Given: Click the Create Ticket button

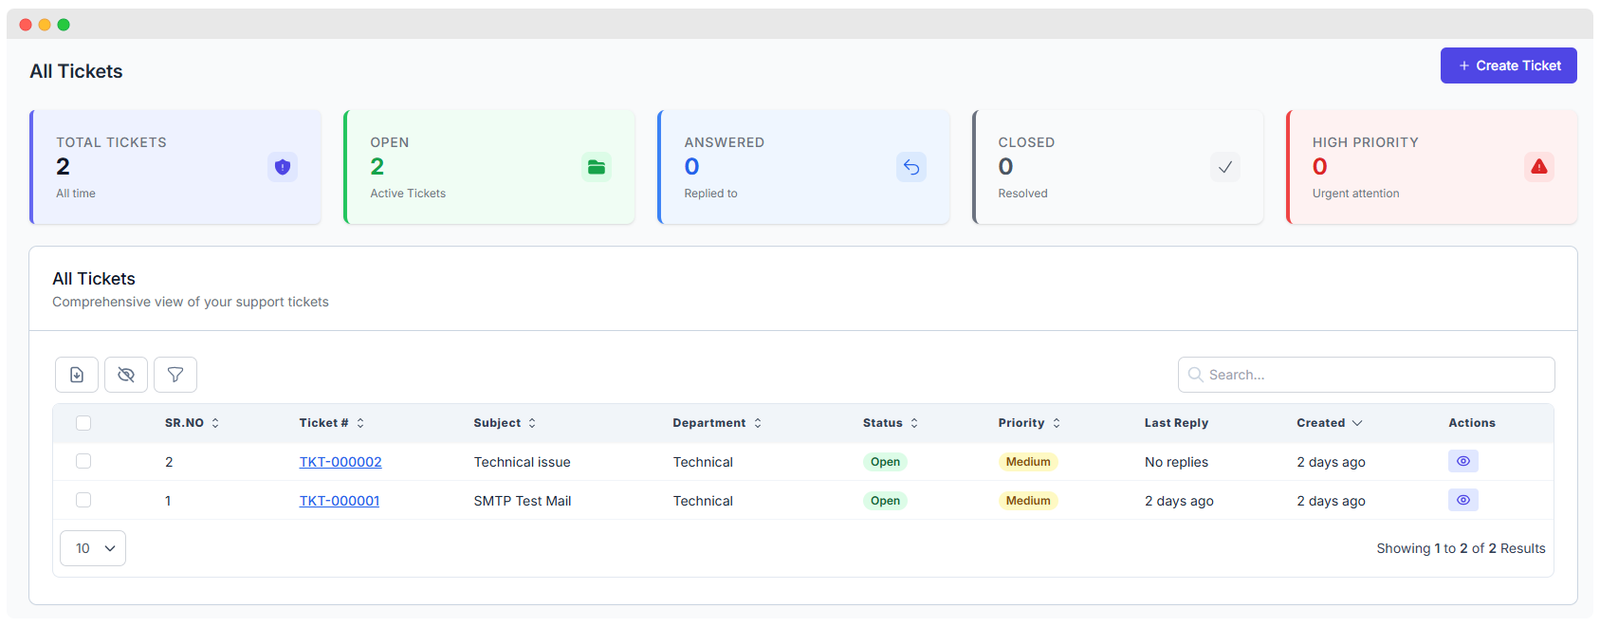Looking at the screenshot, I should pos(1508,66).
